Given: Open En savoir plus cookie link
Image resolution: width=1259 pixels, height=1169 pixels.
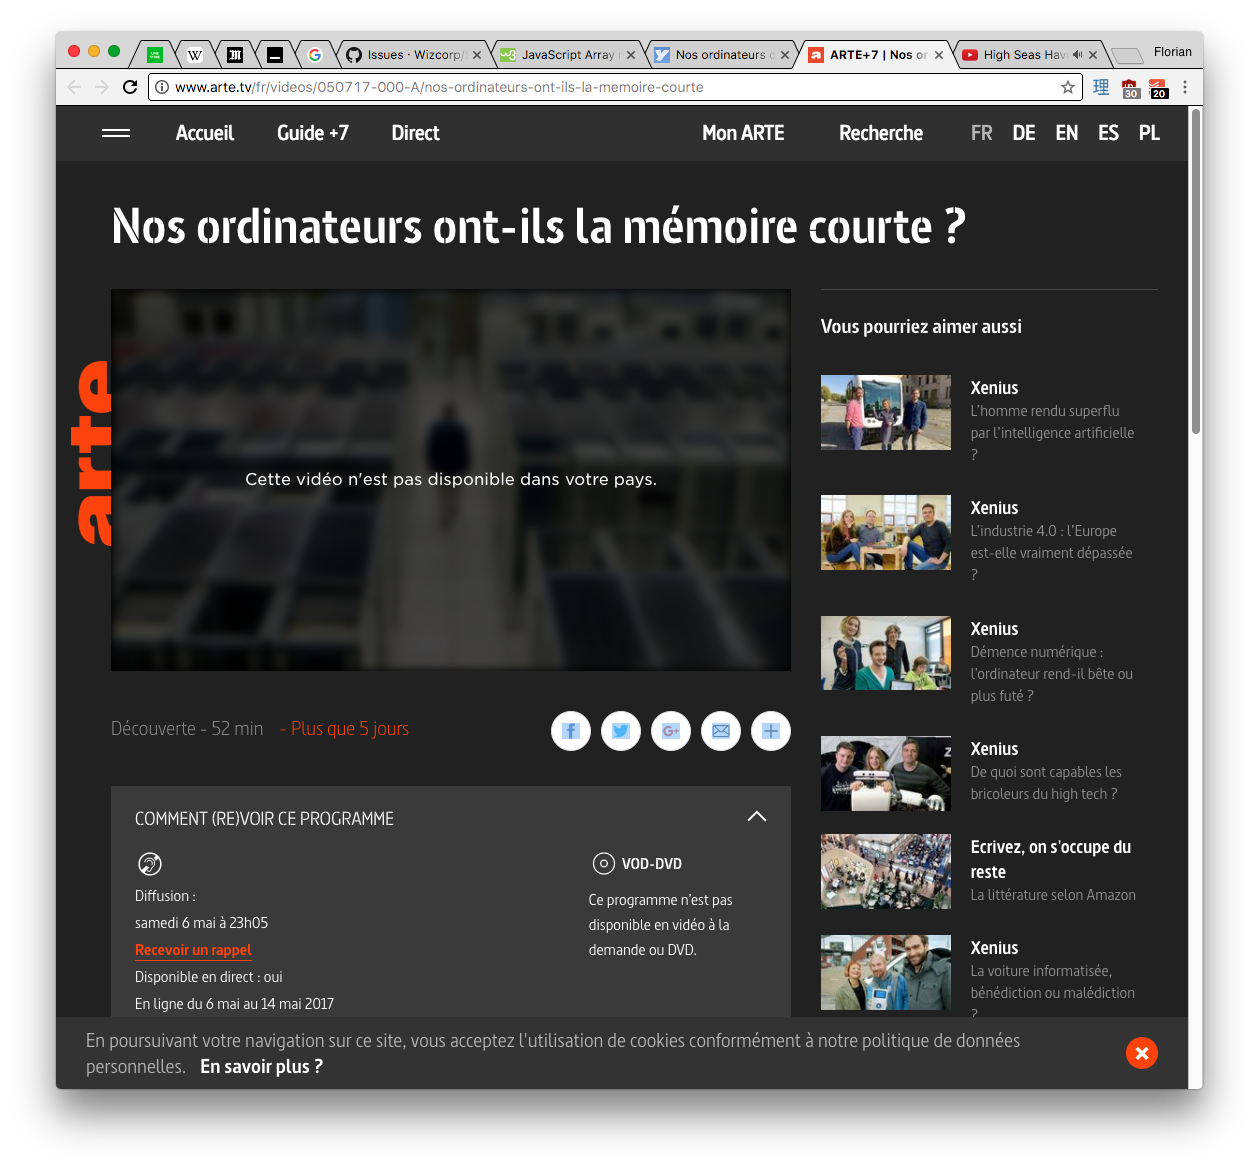Looking at the screenshot, I should (261, 1066).
